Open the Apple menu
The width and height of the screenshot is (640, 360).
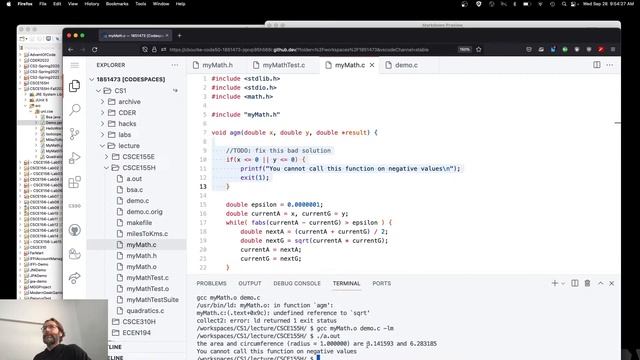coord(9,4)
